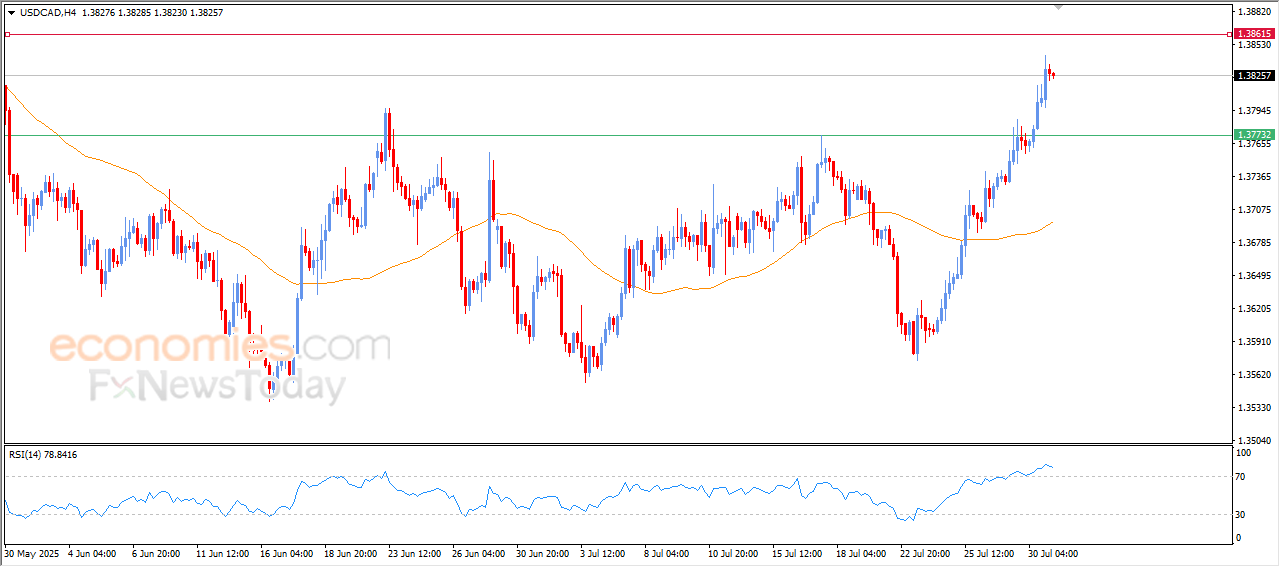Click the 1.36205 price axis label

1254,309
